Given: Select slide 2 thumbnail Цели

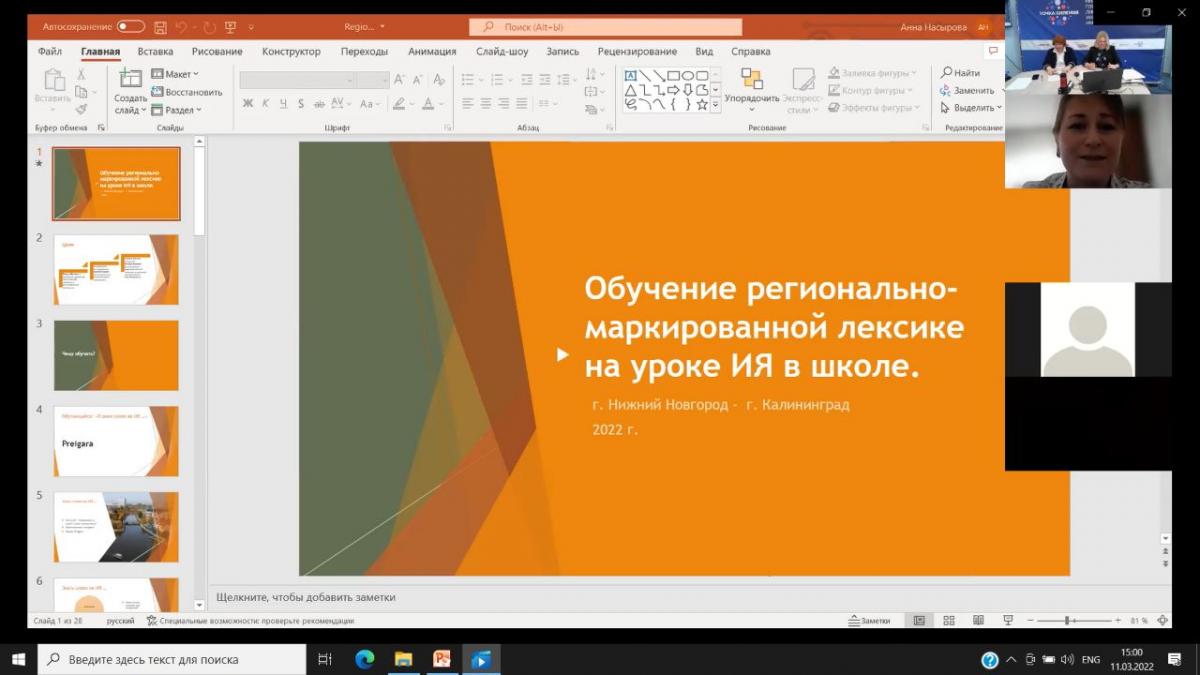Looking at the screenshot, I should (116, 270).
